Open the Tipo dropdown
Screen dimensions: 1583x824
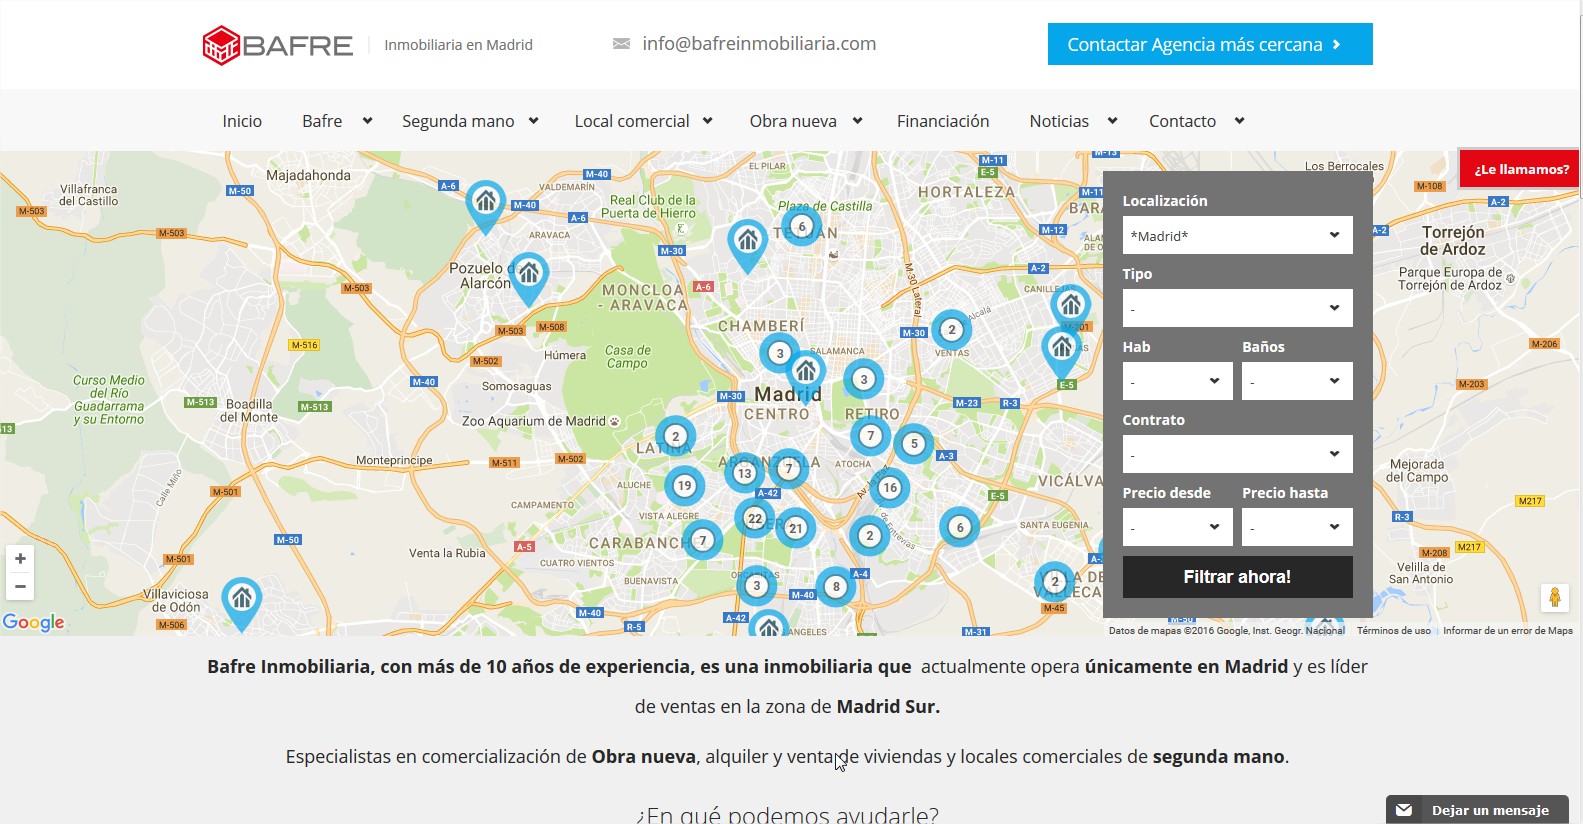pyautogui.click(x=1237, y=309)
